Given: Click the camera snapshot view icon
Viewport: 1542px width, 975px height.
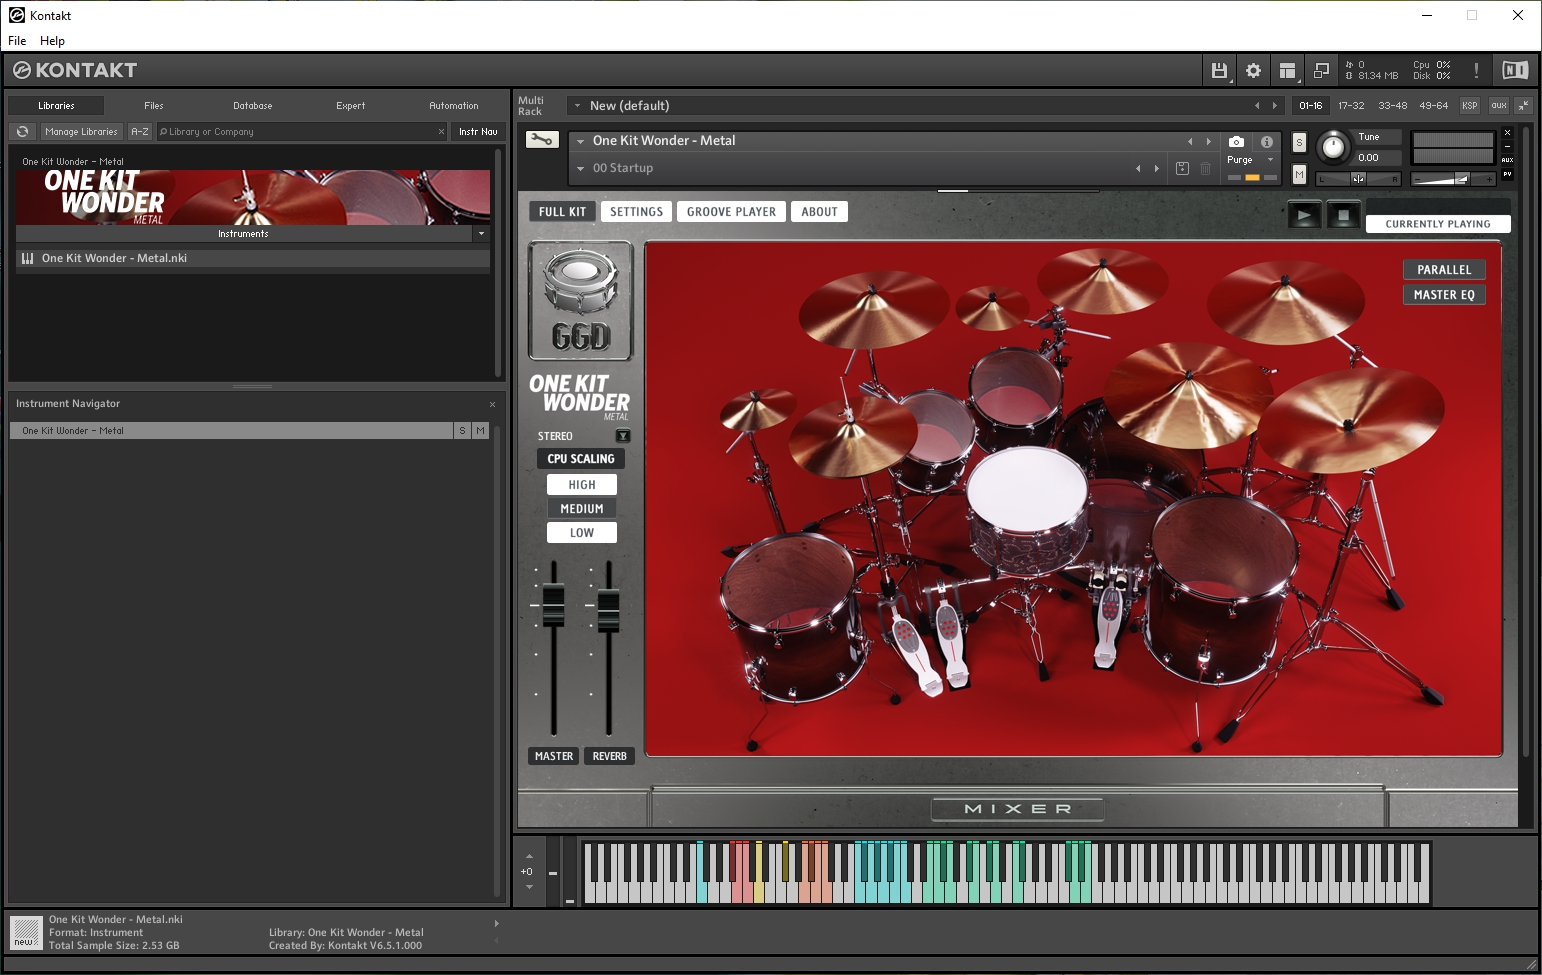Looking at the screenshot, I should pos(1236,142).
